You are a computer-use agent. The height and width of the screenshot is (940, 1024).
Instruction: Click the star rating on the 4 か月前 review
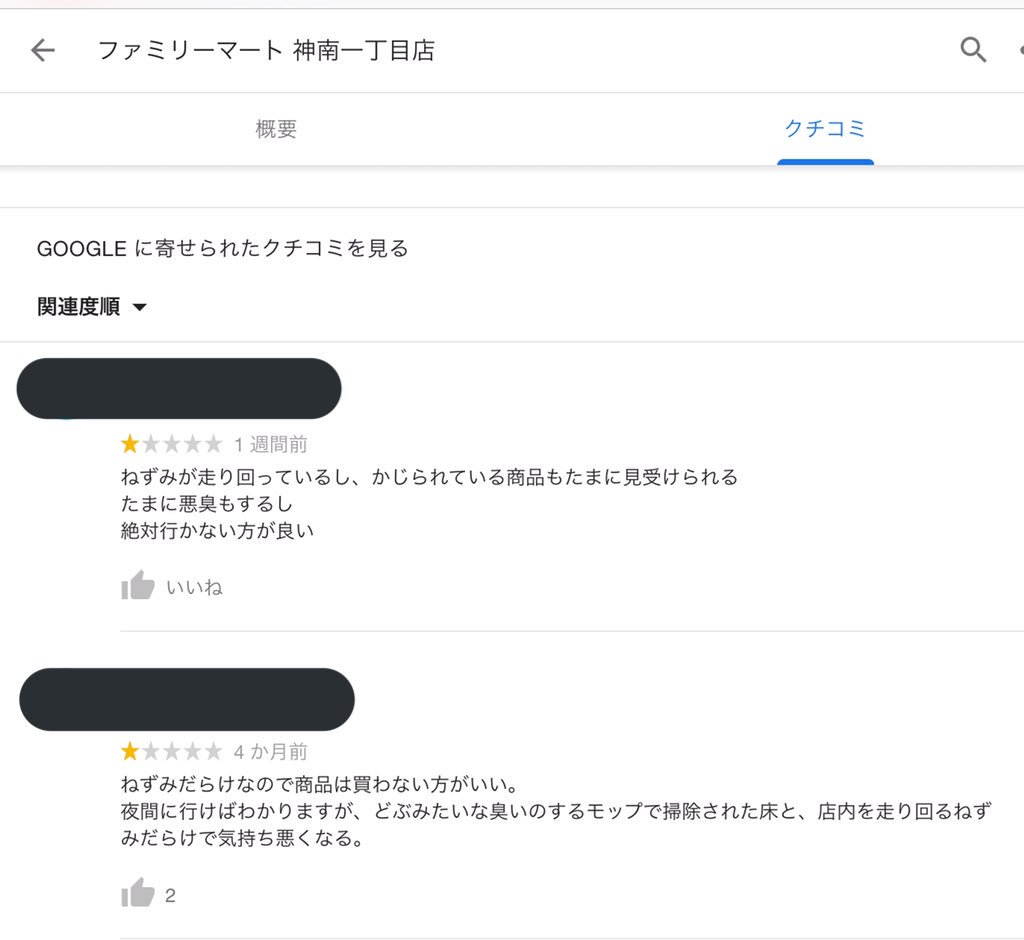tap(171, 751)
